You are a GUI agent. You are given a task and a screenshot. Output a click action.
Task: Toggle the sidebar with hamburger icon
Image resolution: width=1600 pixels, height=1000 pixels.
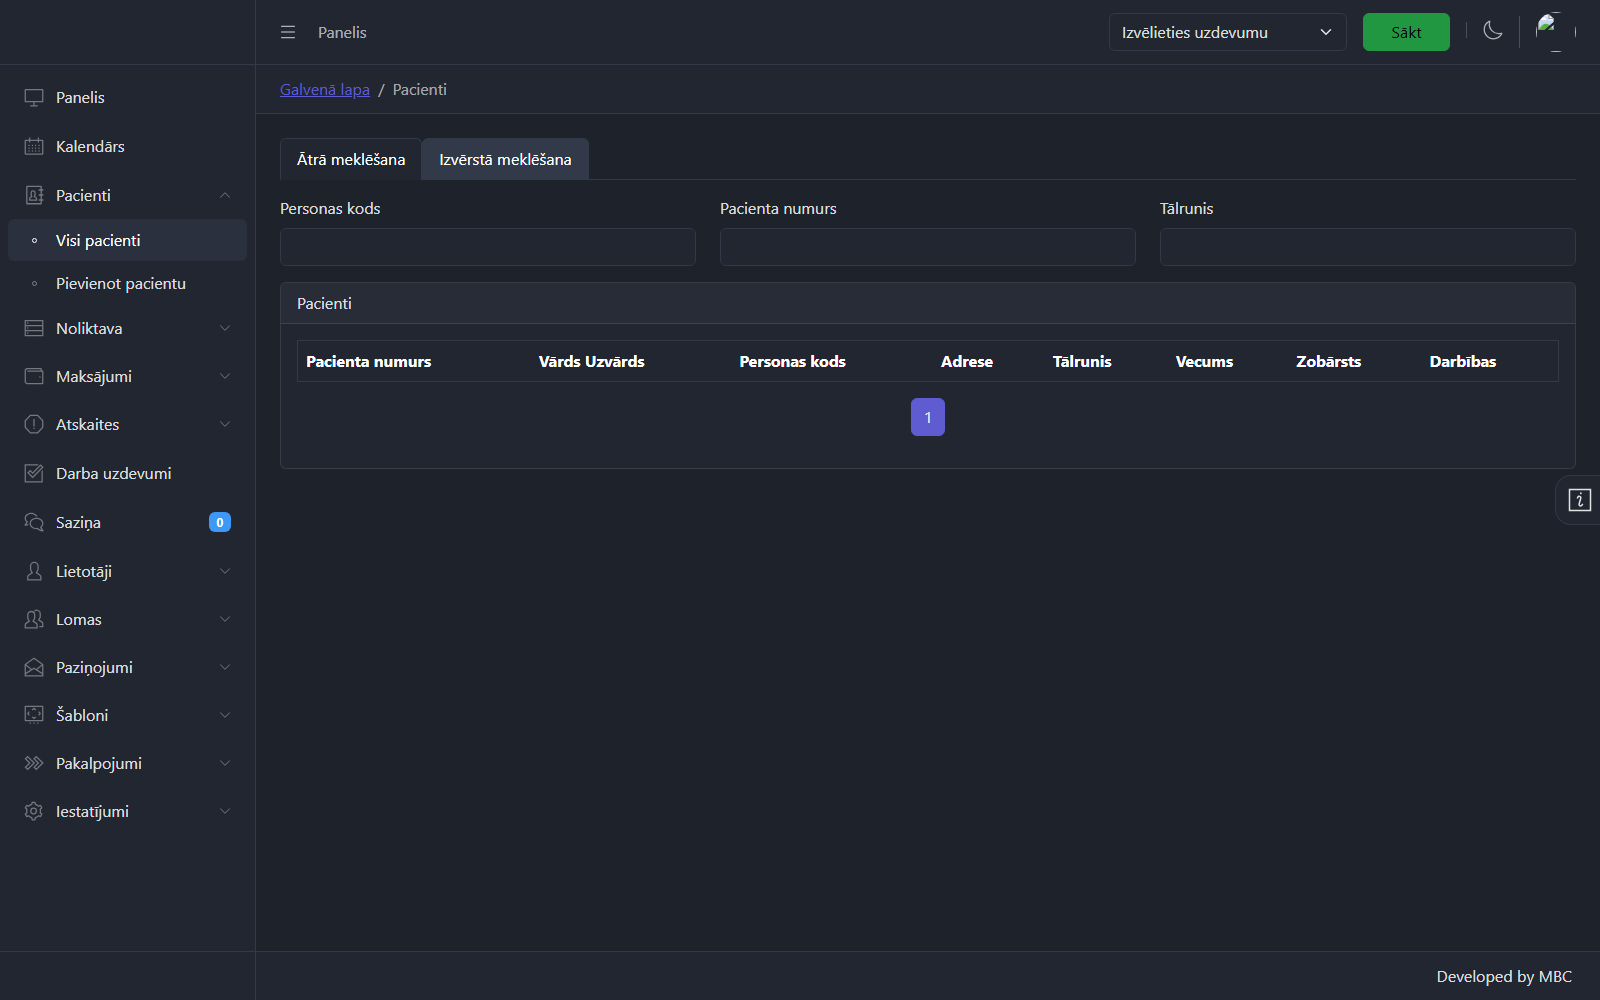[x=288, y=32]
